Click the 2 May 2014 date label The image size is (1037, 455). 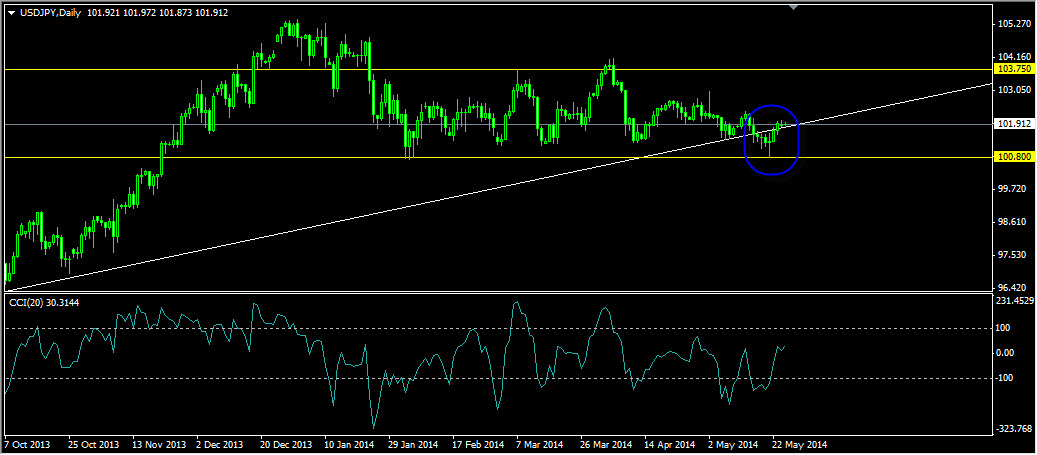(x=734, y=444)
